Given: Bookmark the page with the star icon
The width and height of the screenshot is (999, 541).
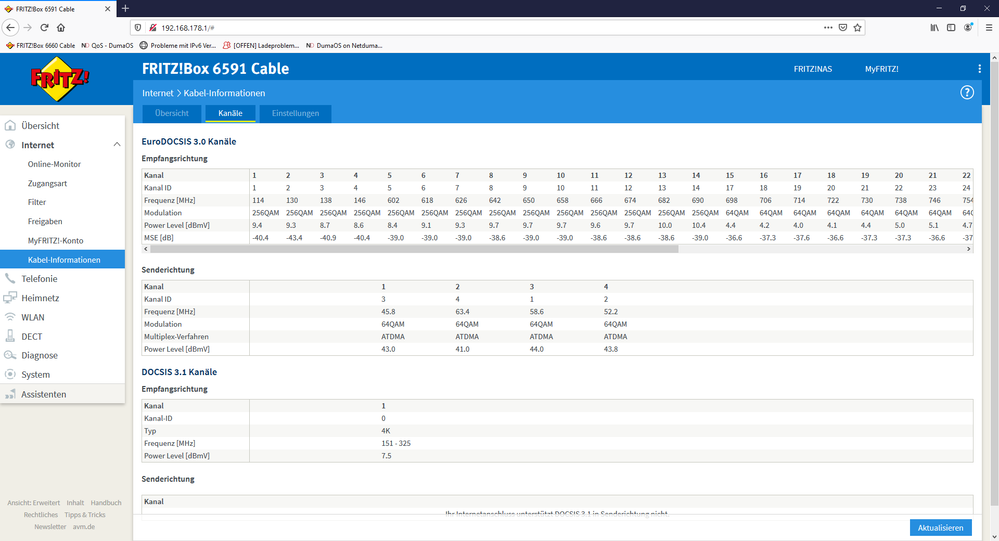Looking at the screenshot, I should pos(857,27).
